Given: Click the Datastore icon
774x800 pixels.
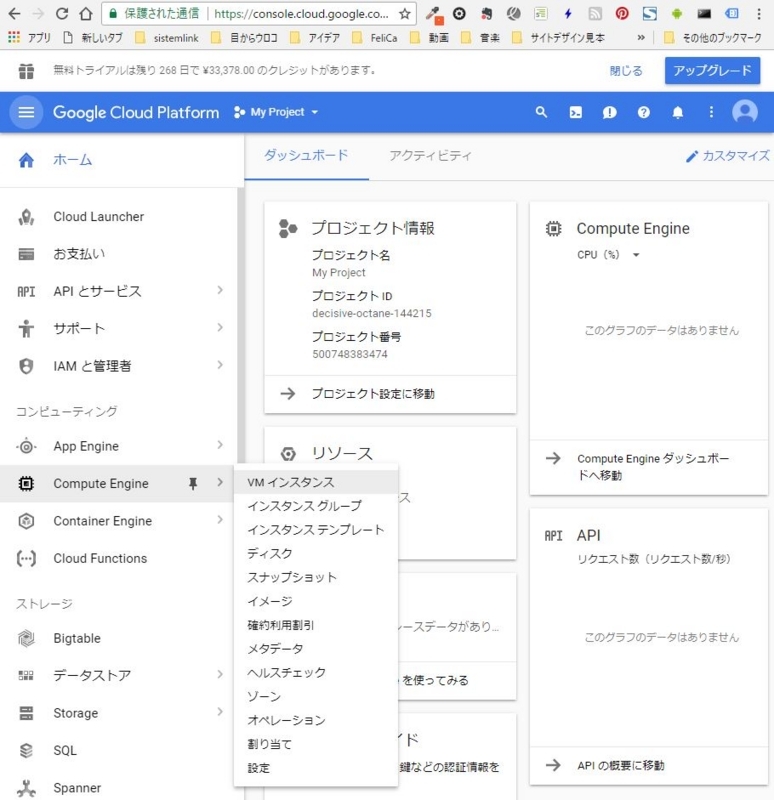Looking at the screenshot, I should 26,676.
